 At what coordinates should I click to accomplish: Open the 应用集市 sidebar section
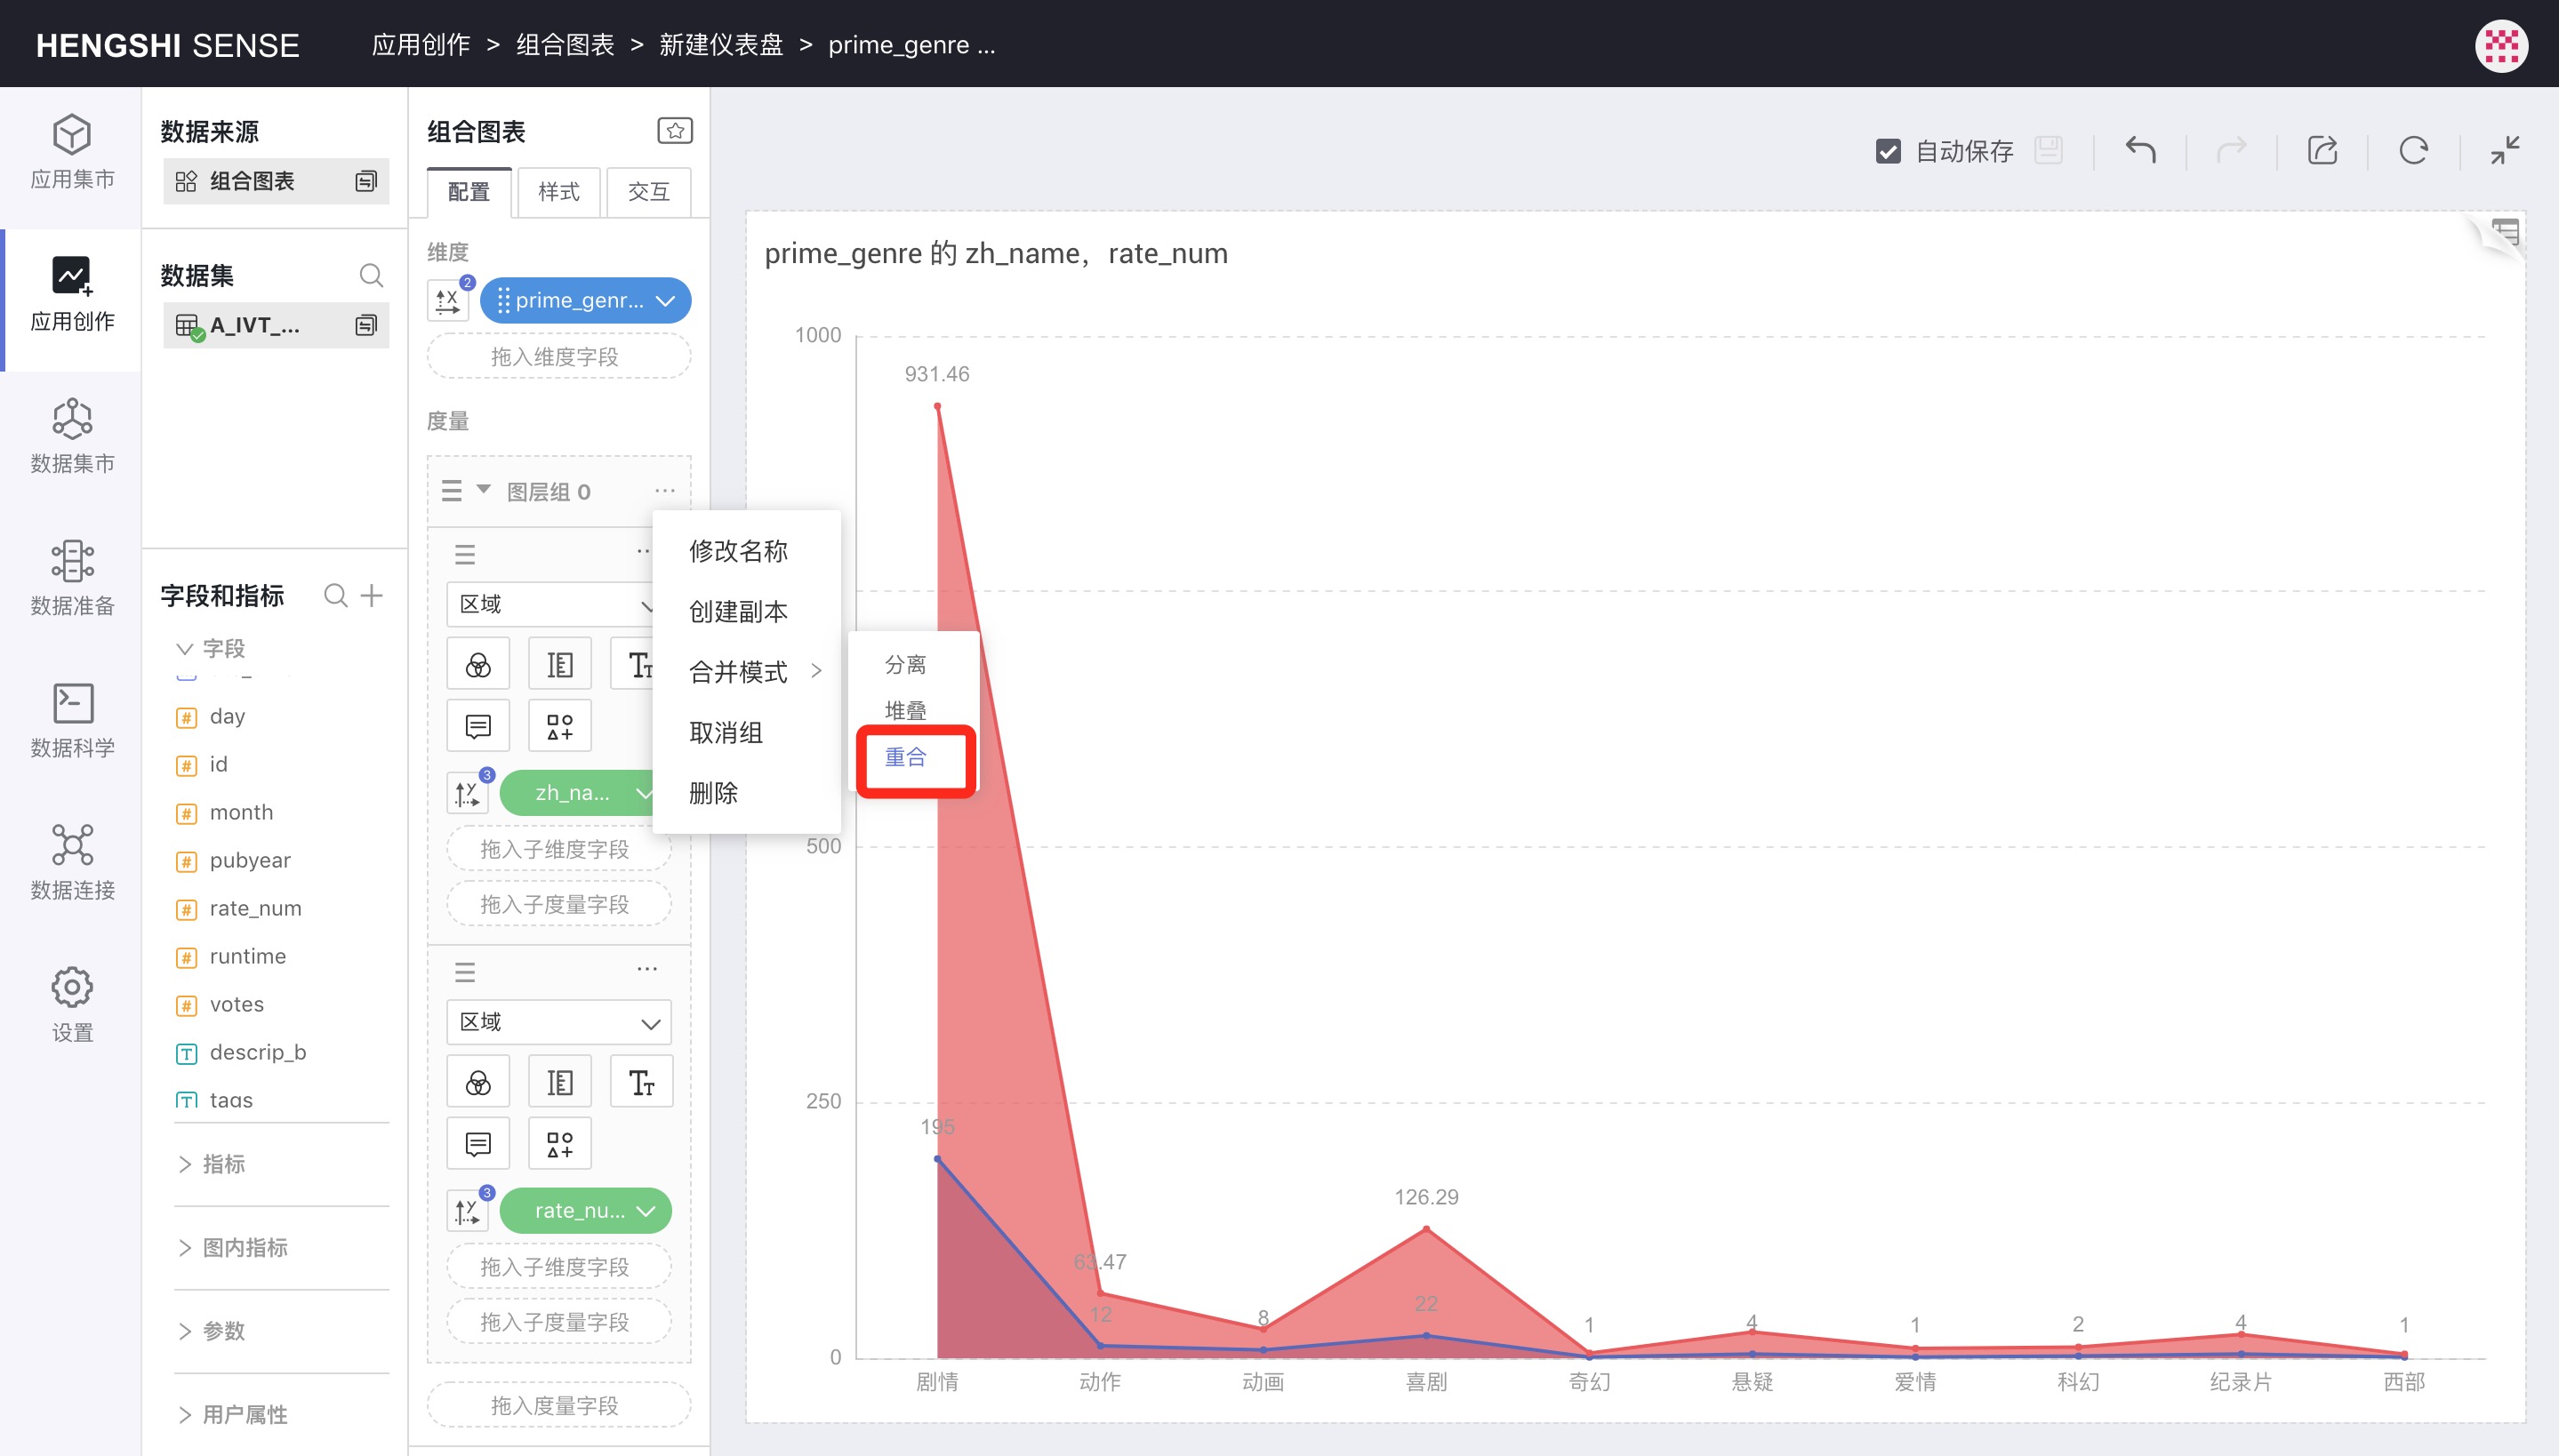click(x=72, y=152)
